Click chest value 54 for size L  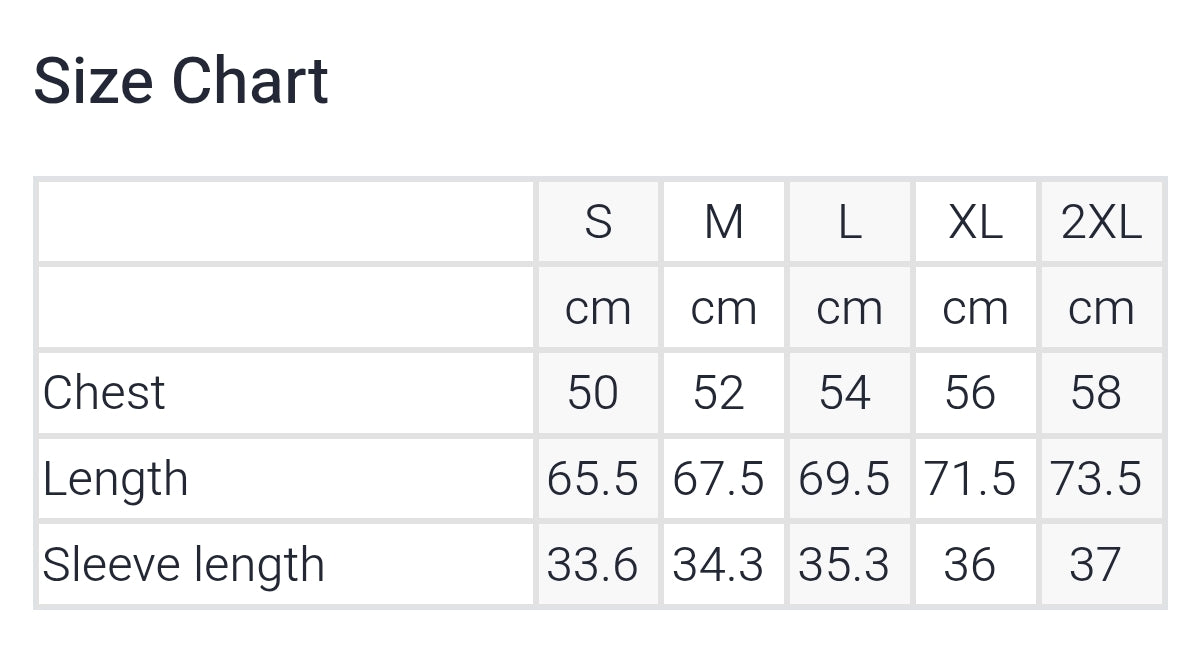(x=845, y=392)
